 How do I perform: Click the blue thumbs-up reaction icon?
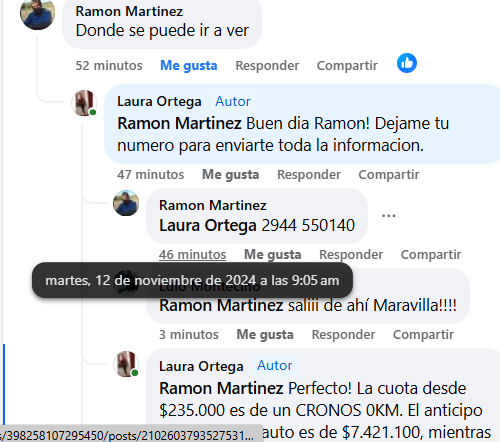pos(407,63)
